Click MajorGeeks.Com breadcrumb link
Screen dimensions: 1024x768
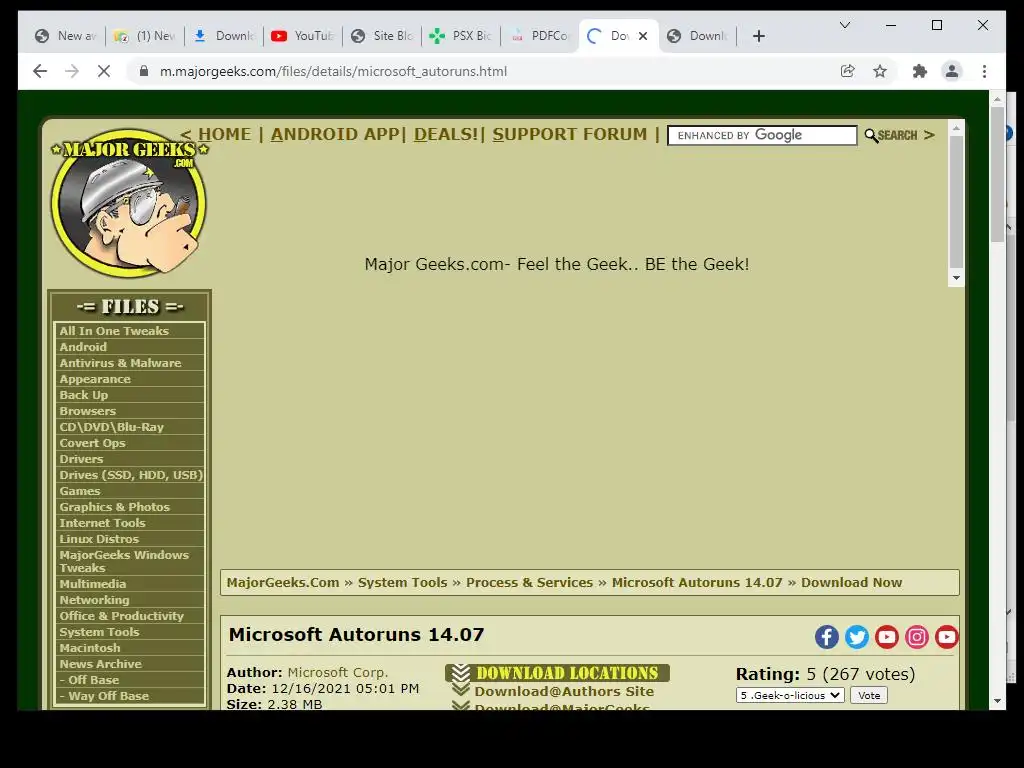tap(283, 583)
